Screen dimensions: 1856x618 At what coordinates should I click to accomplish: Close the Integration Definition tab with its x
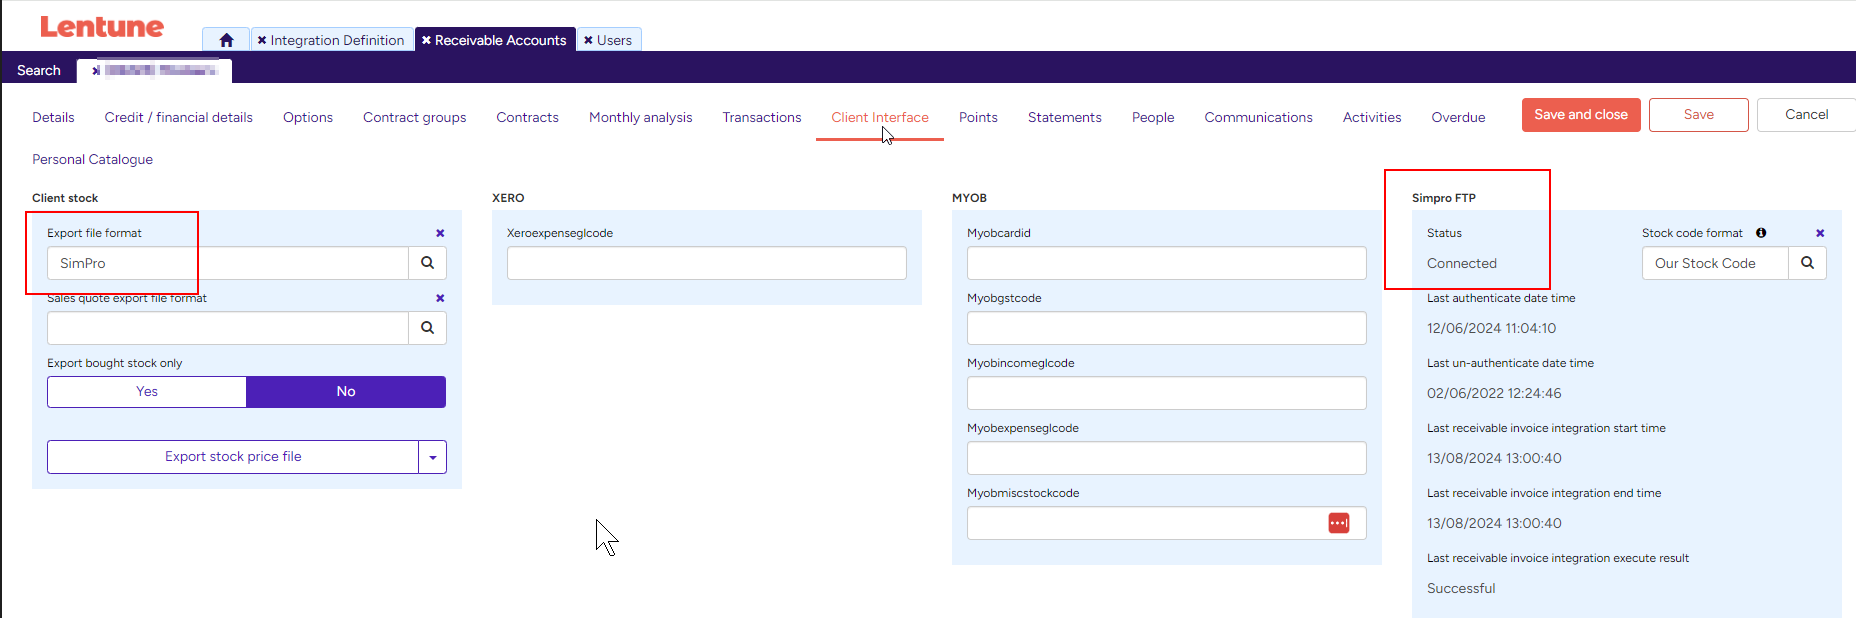pyautogui.click(x=262, y=40)
